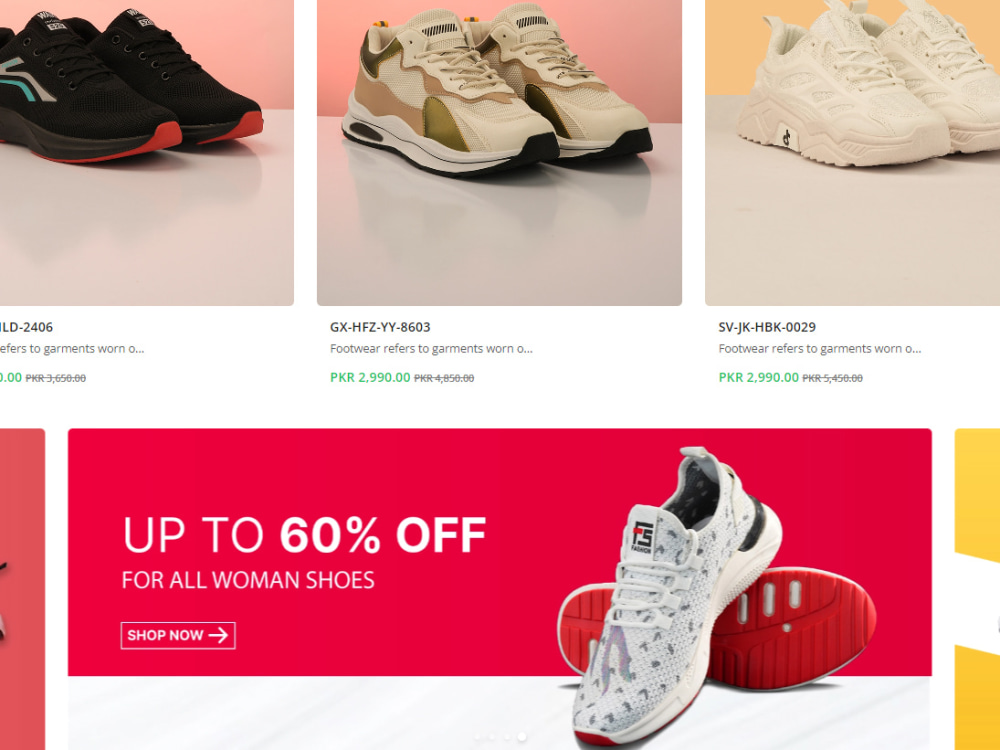Select the second carousel pagination dot

click(x=492, y=737)
